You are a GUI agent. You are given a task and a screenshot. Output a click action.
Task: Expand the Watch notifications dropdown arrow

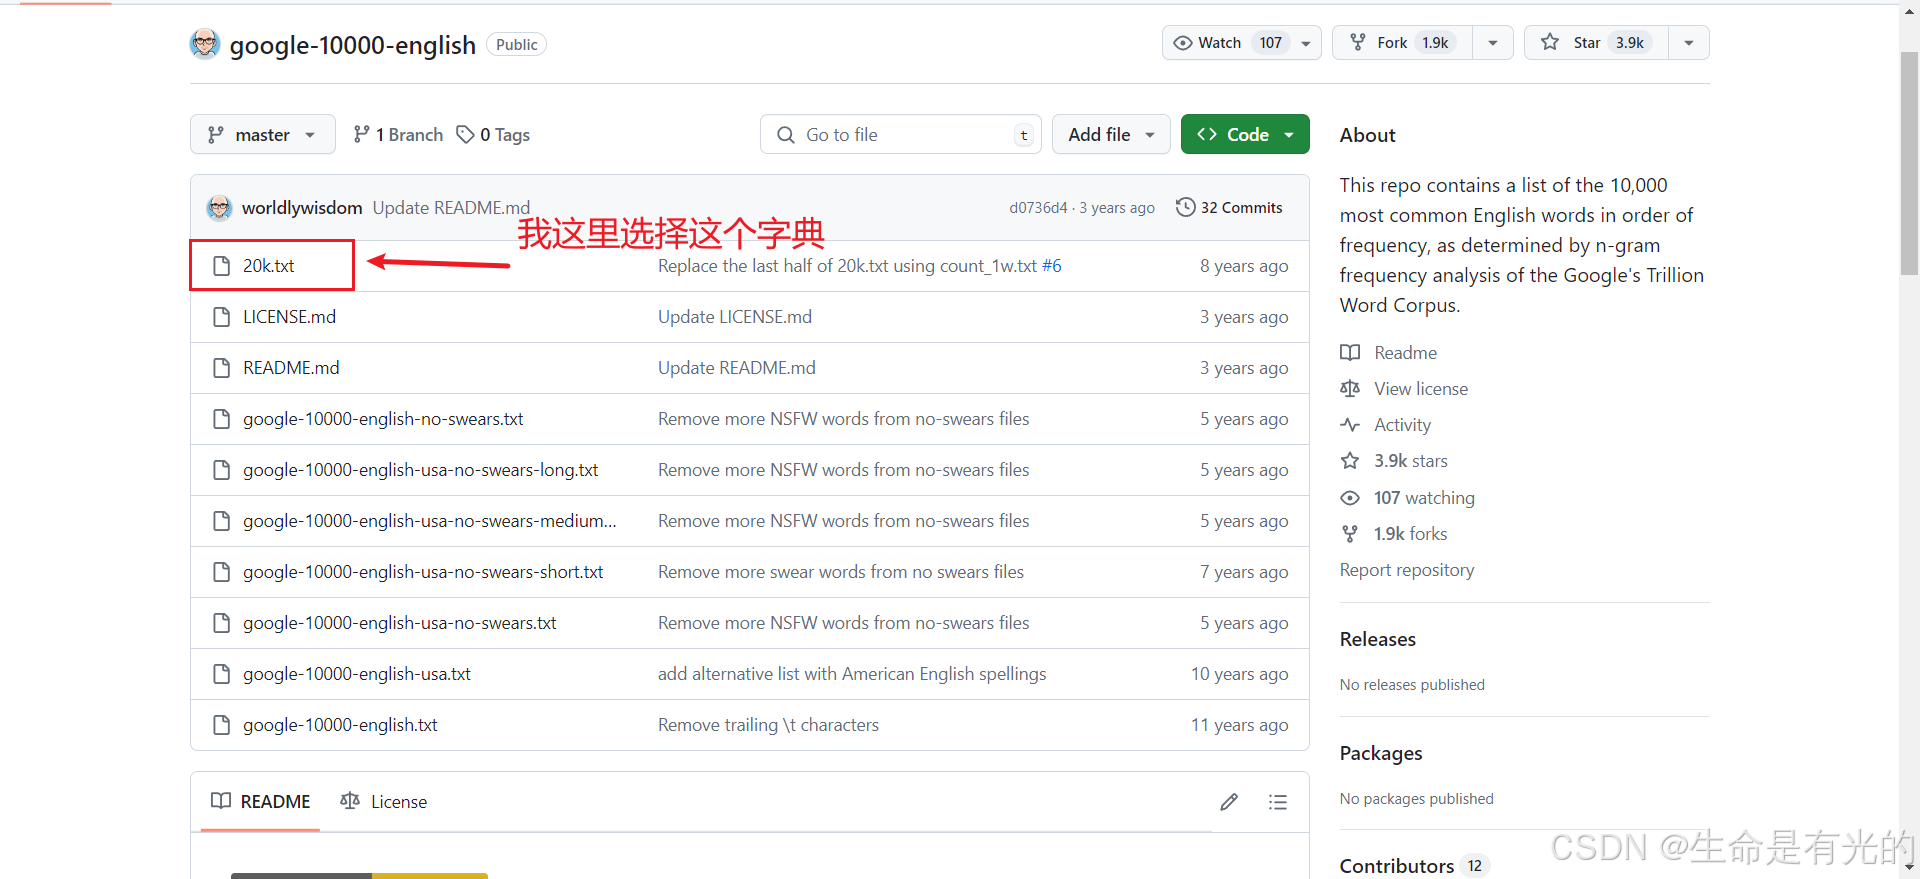coord(1306,43)
